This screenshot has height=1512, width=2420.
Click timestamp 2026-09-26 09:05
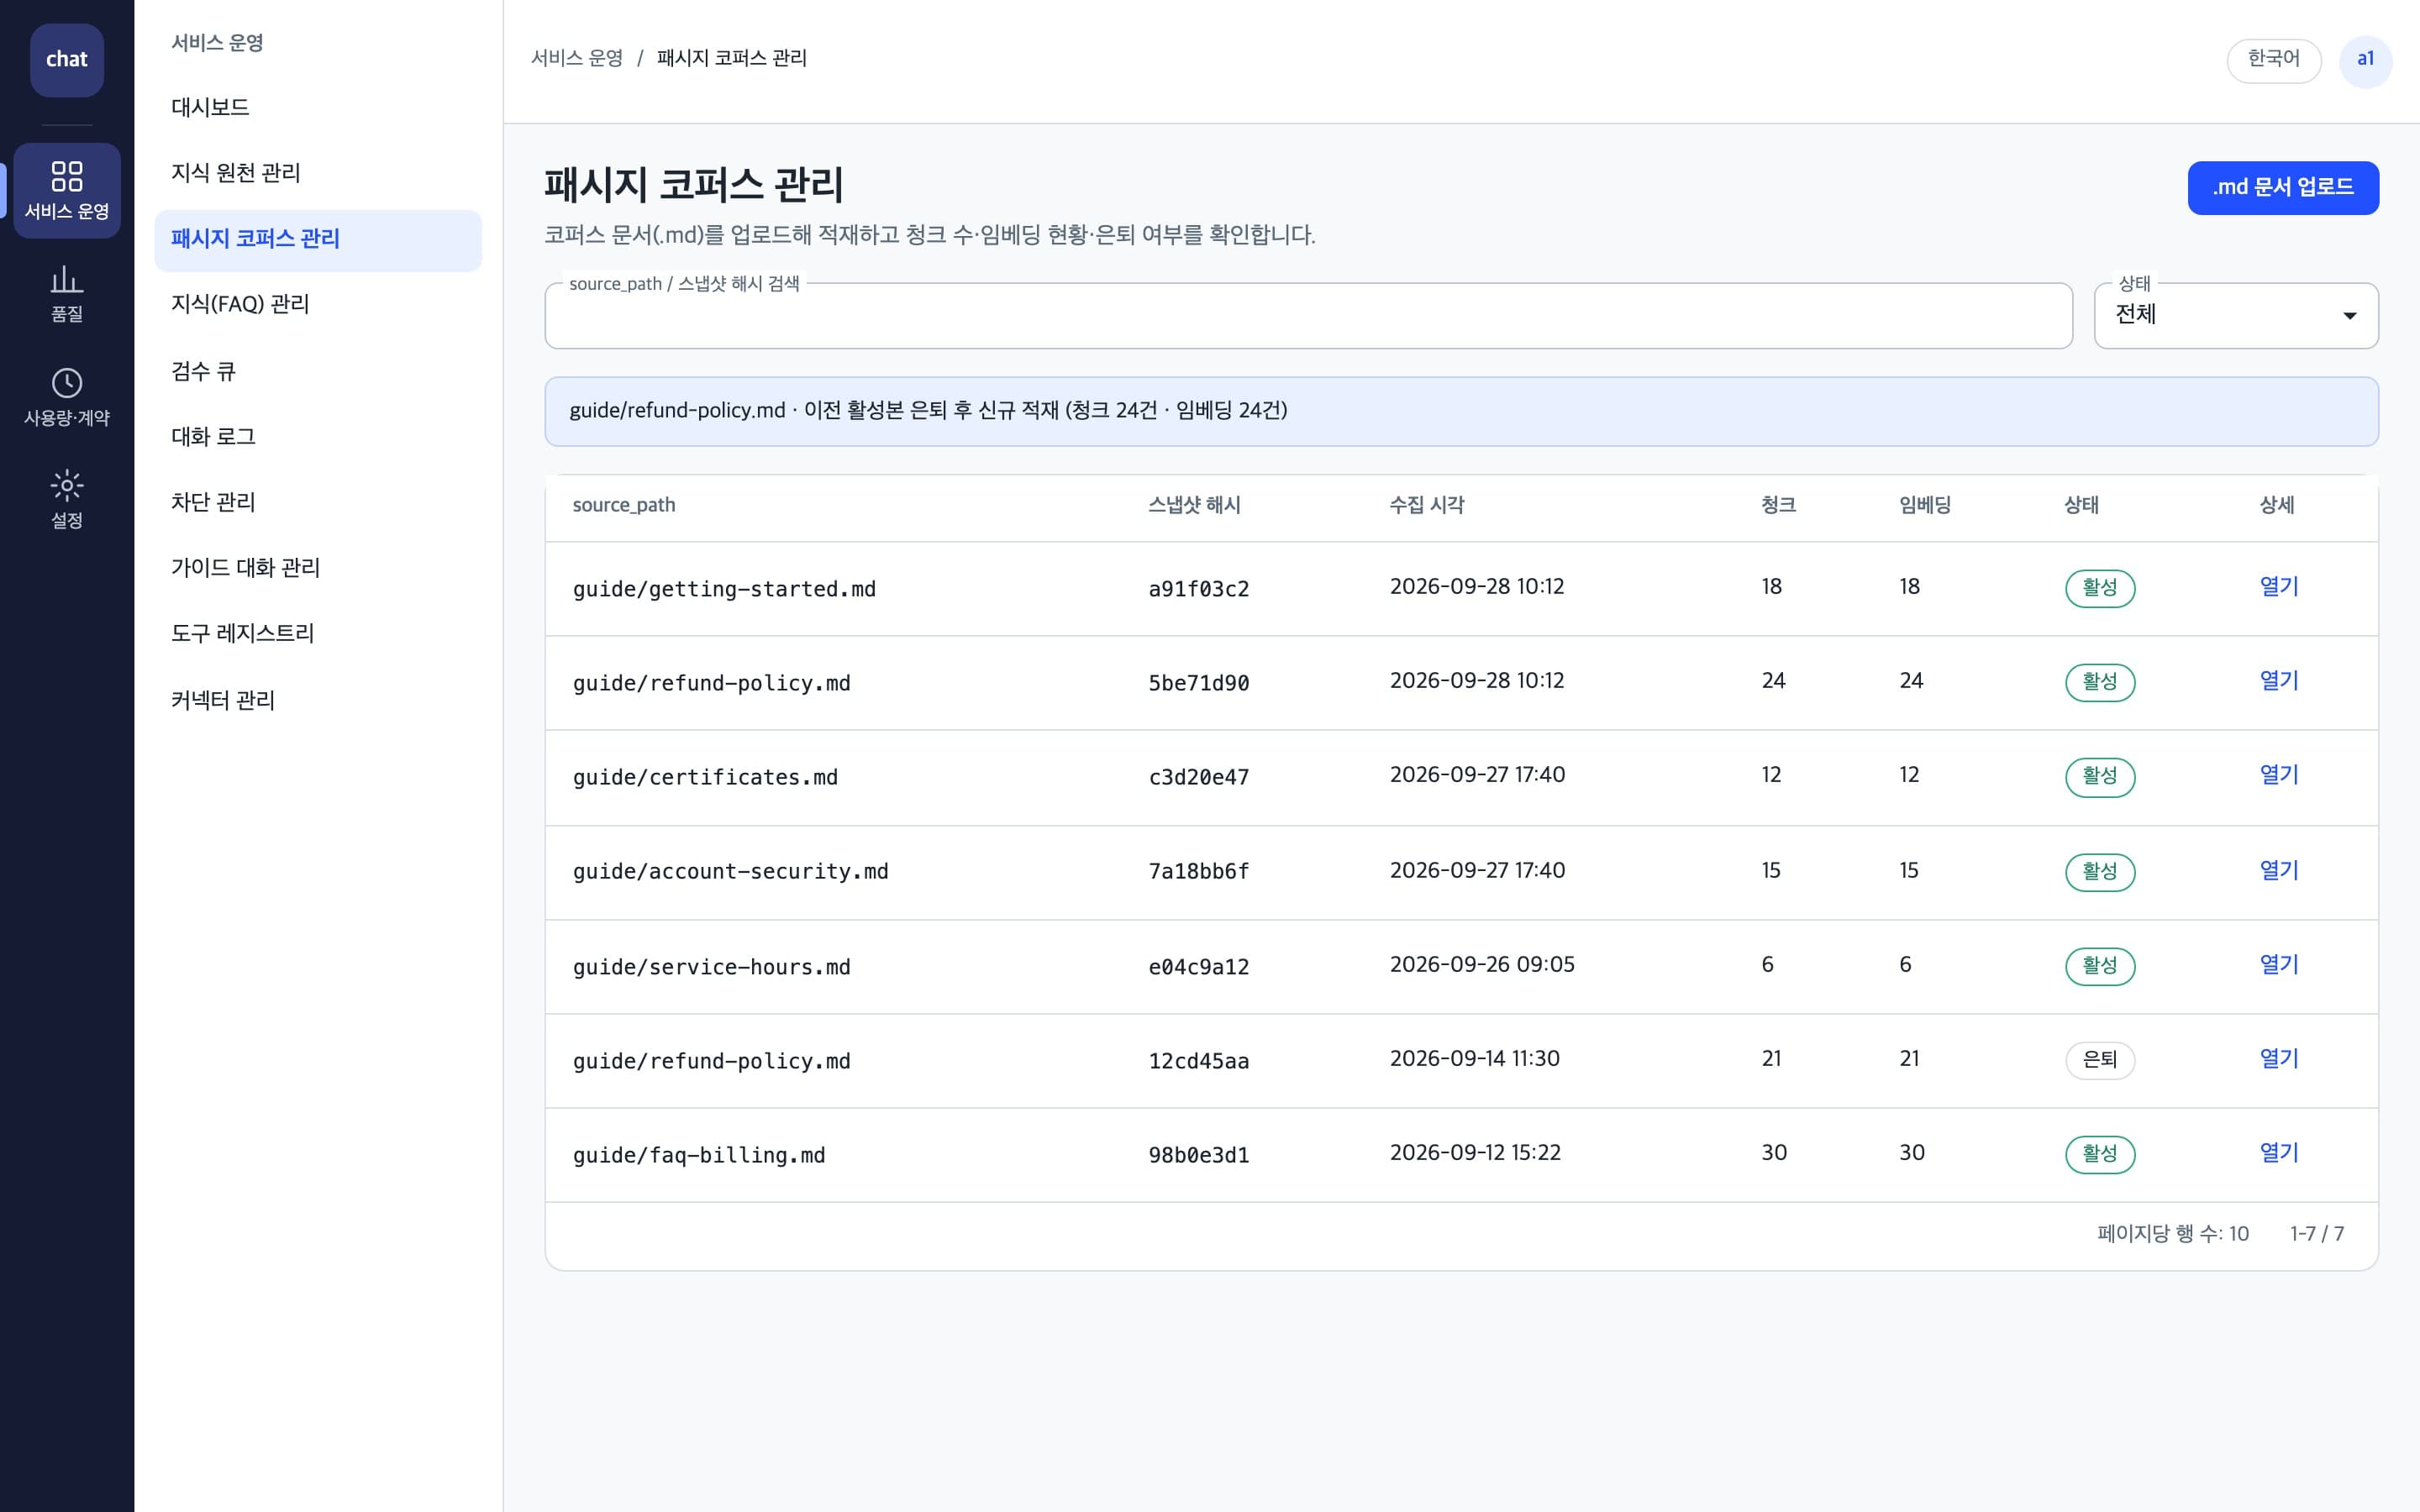1482,965
